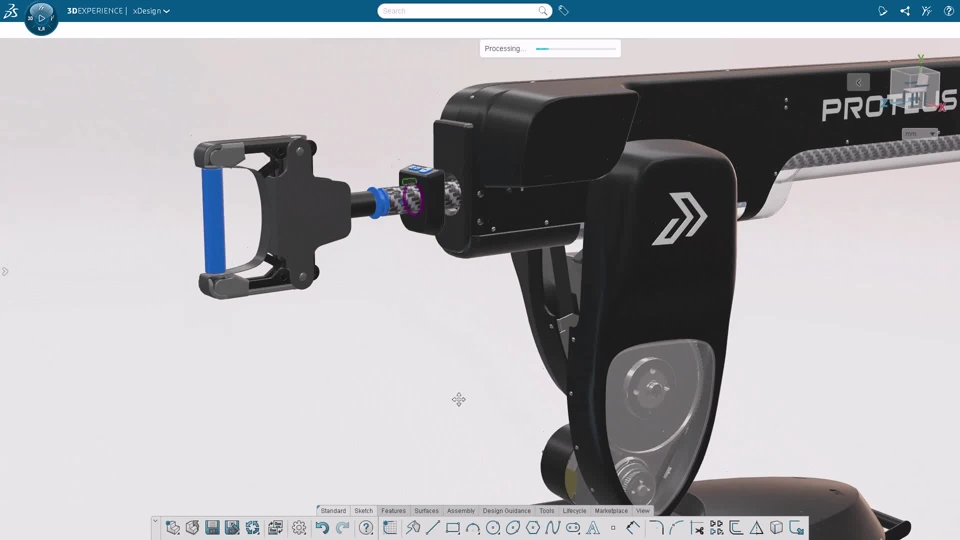960x540 pixels.
Task: Open the Surfaces tab
Action: click(426, 511)
